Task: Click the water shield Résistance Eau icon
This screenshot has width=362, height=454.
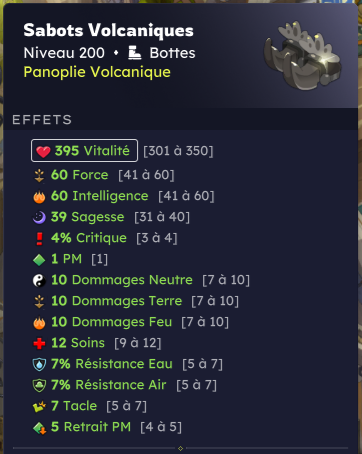Action: coord(39,364)
